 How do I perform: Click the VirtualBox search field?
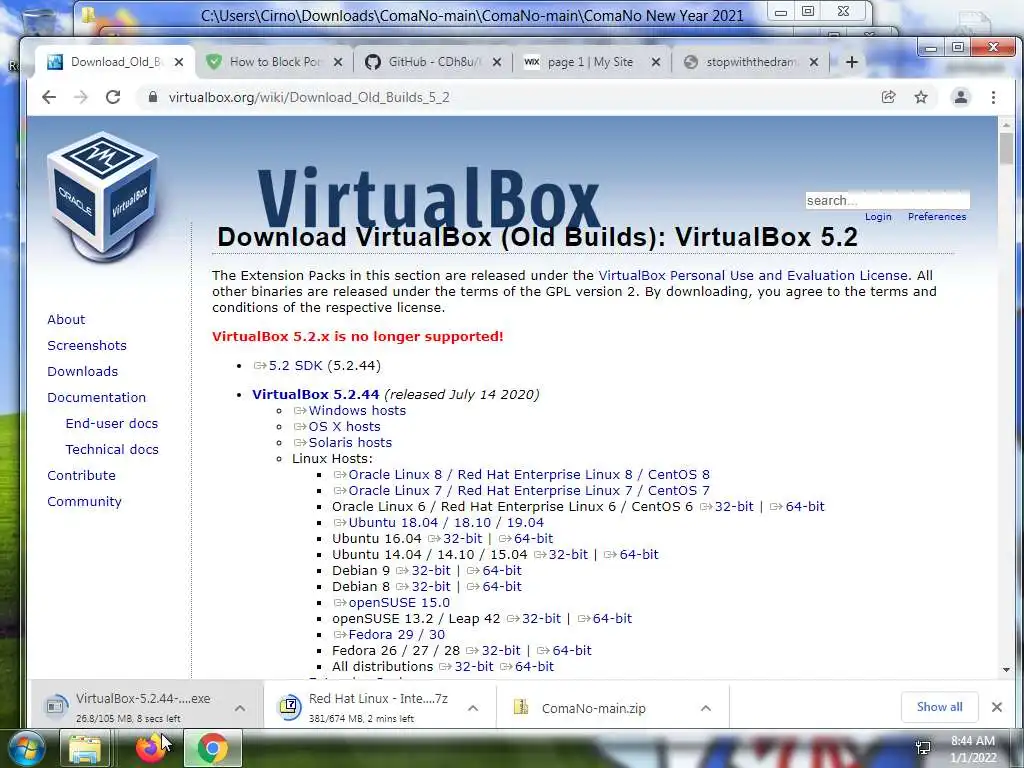pyautogui.click(x=888, y=200)
